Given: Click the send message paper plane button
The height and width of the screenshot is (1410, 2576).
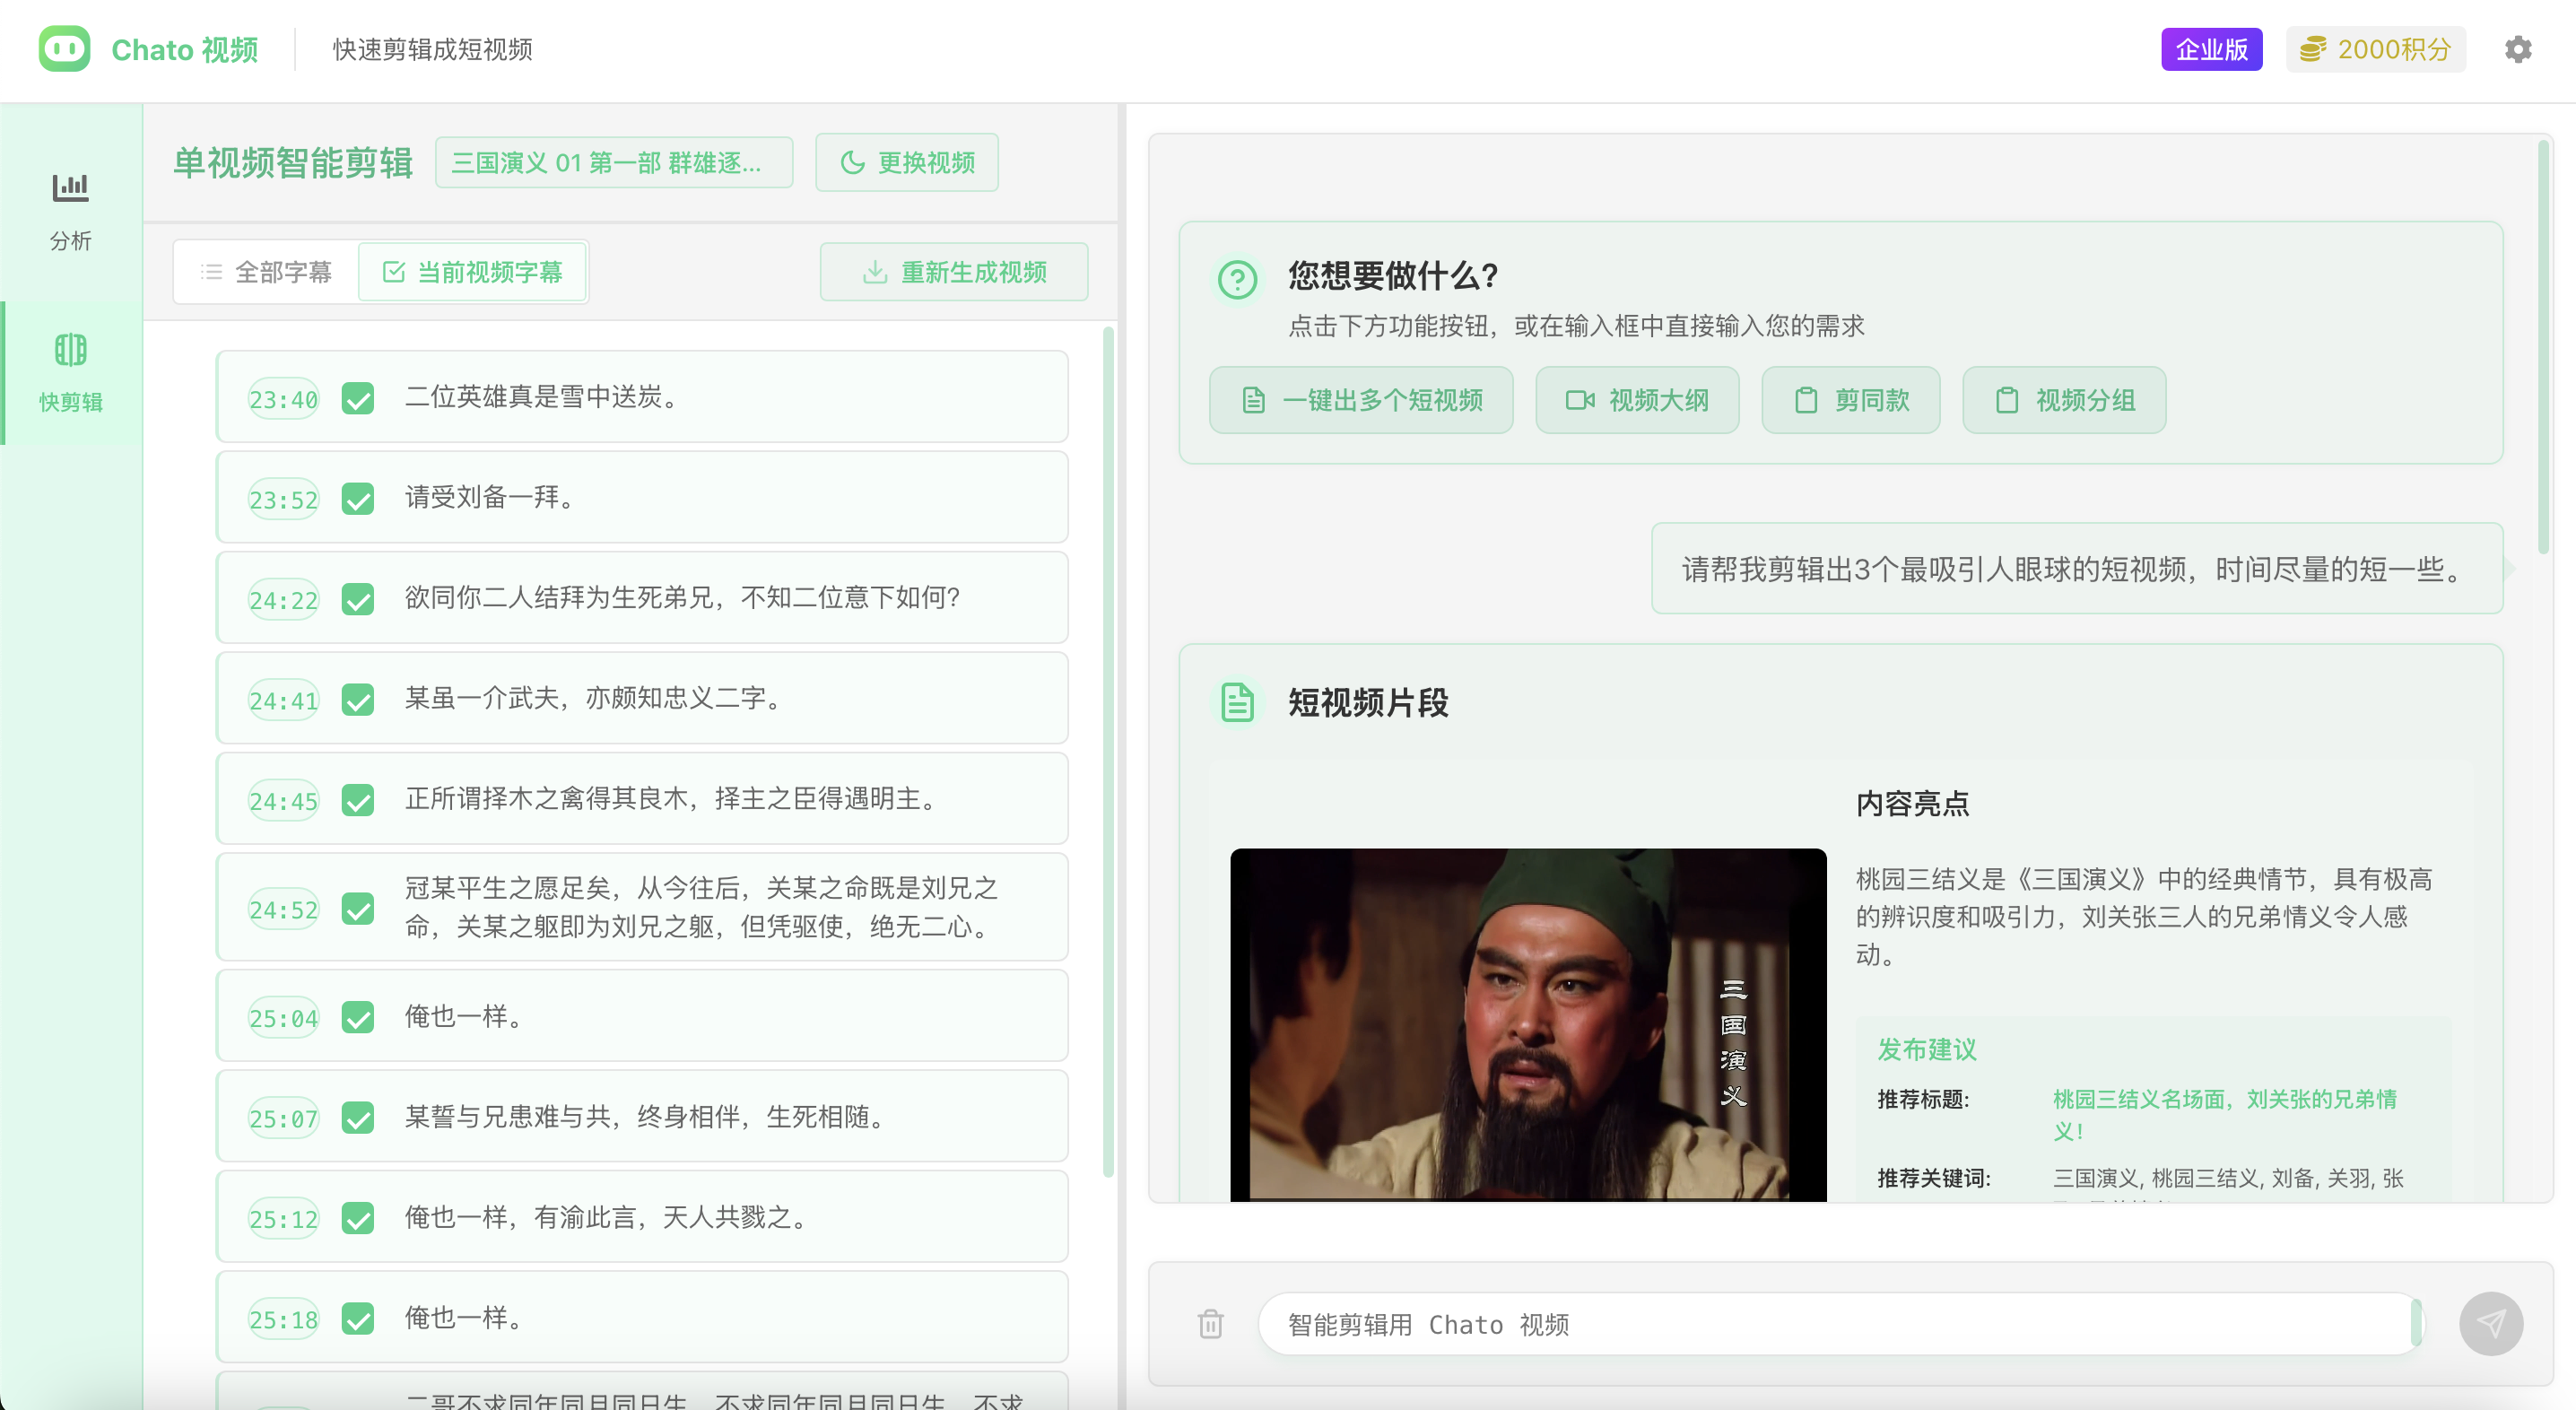Looking at the screenshot, I should (x=2490, y=1324).
